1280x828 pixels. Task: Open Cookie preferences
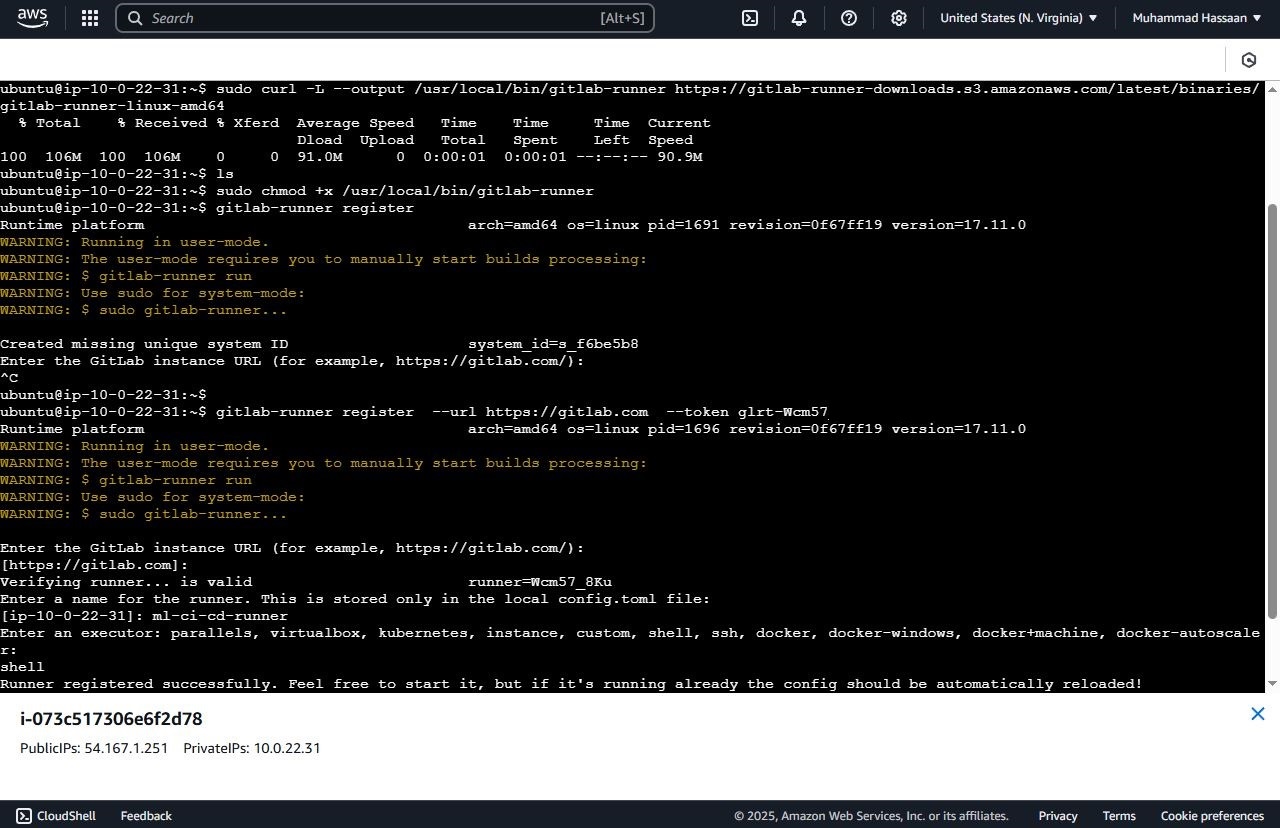click(x=1212, y=816)
